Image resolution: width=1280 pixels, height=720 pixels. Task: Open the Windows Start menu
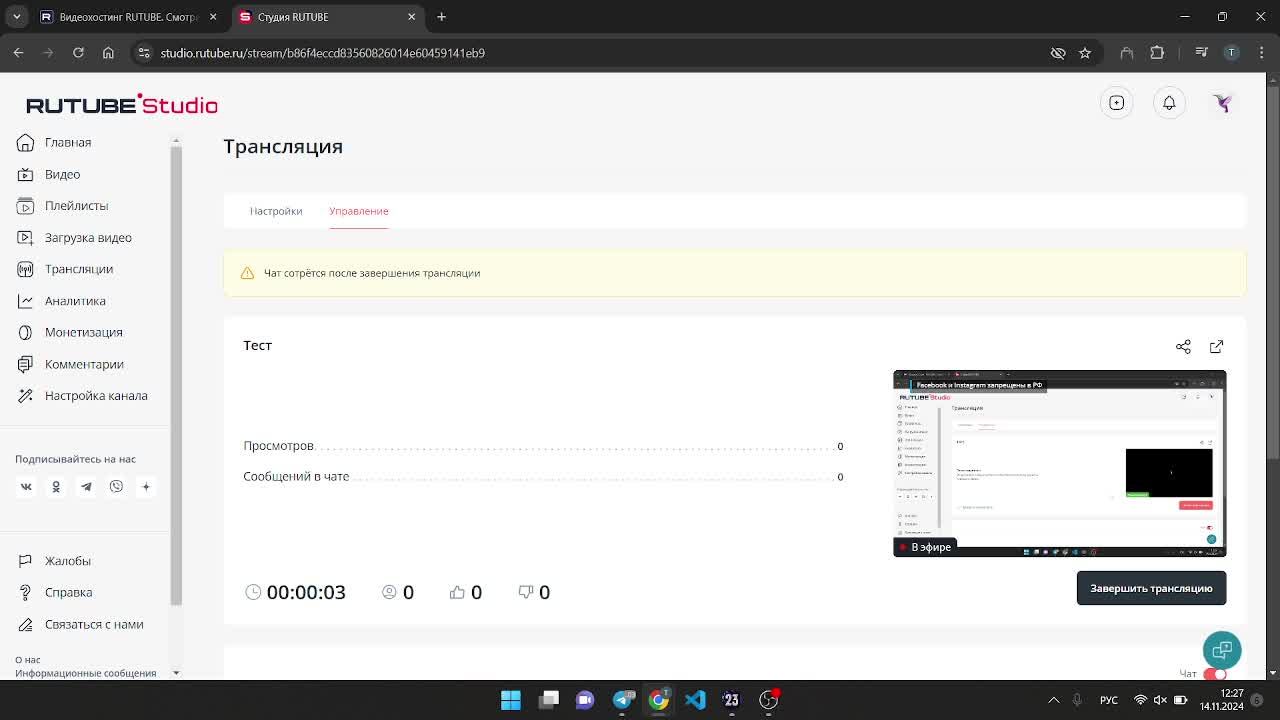(511, 700)
